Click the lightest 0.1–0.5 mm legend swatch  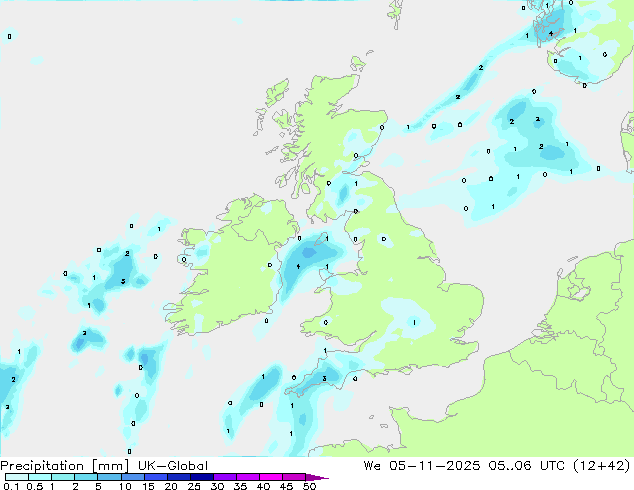tap(17, 477)
